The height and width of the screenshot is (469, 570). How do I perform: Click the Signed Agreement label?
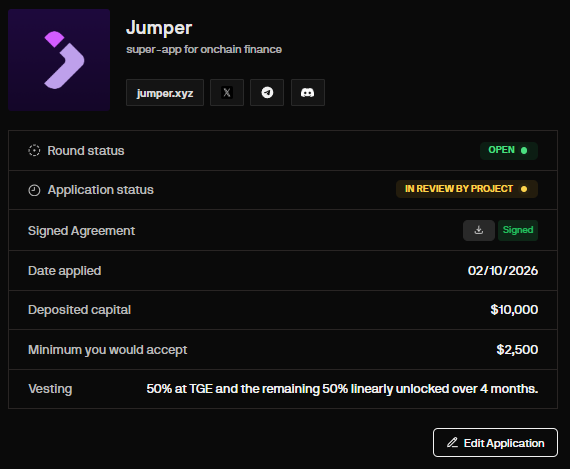(81, 231)
